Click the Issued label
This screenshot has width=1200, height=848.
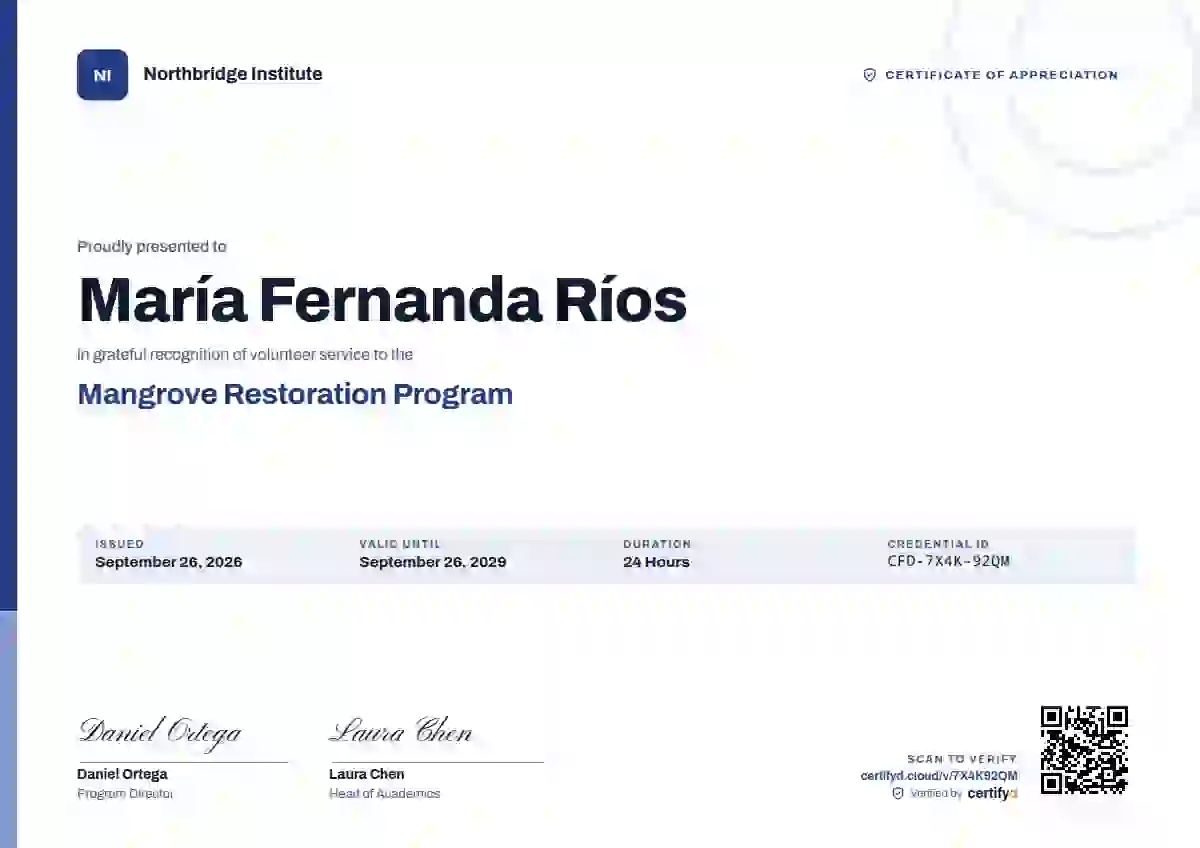click(120, 544)
